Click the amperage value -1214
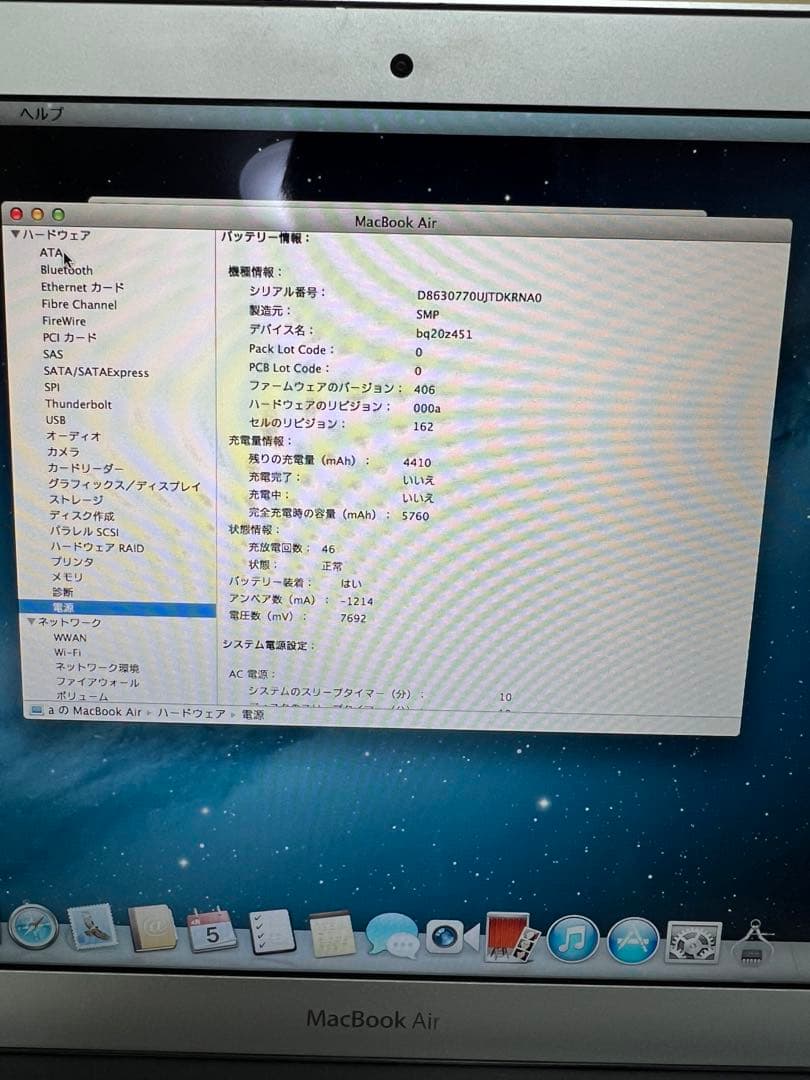 (x=356, y=601)
